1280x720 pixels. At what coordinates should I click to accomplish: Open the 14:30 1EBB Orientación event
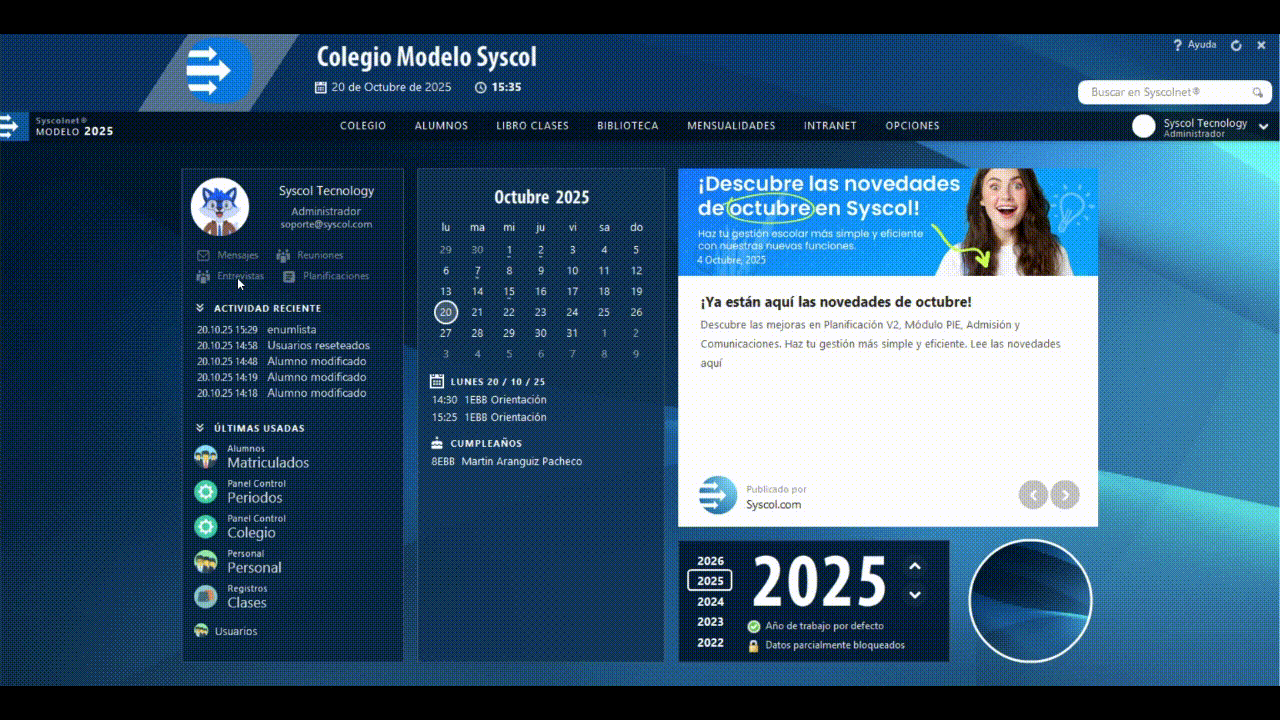[489, 400]
